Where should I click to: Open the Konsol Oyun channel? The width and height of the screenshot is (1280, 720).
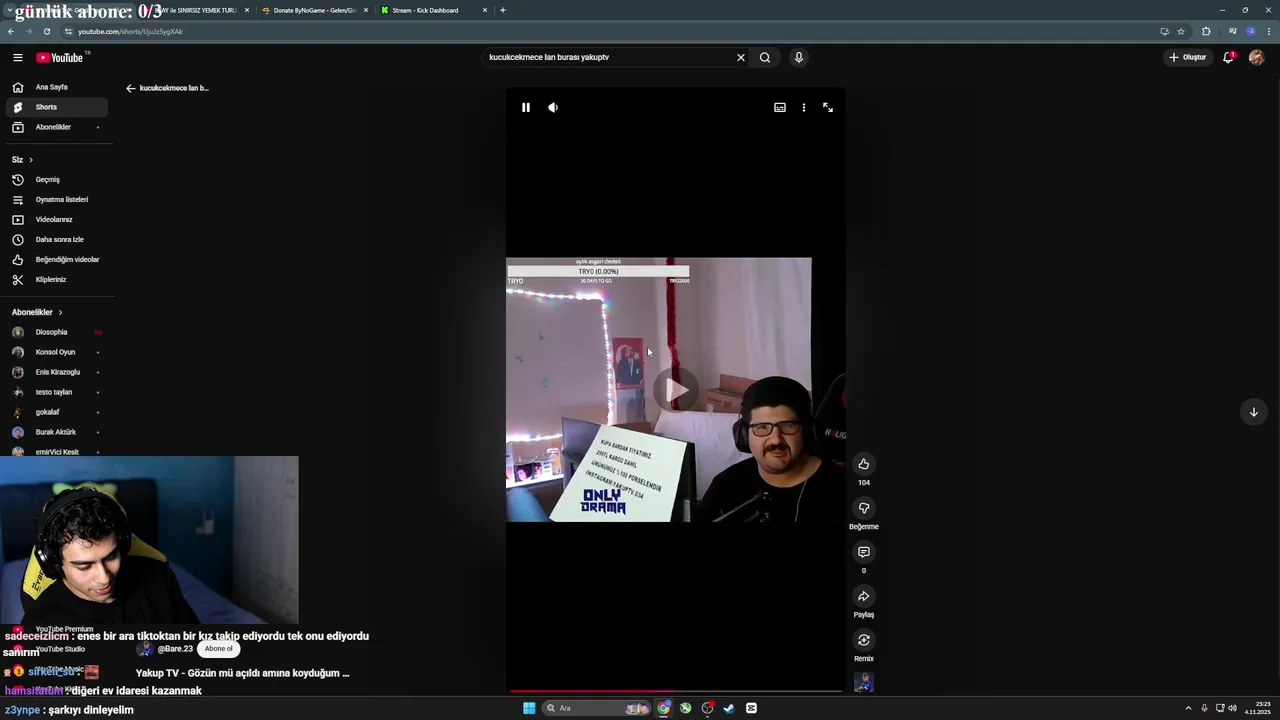[56, 352]
